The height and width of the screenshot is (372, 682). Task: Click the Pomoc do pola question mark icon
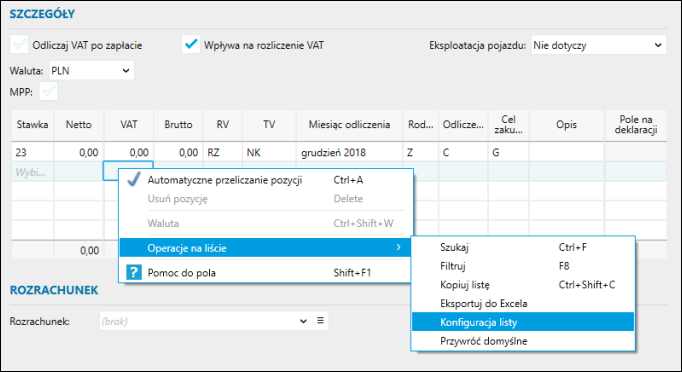click(134, 273)
